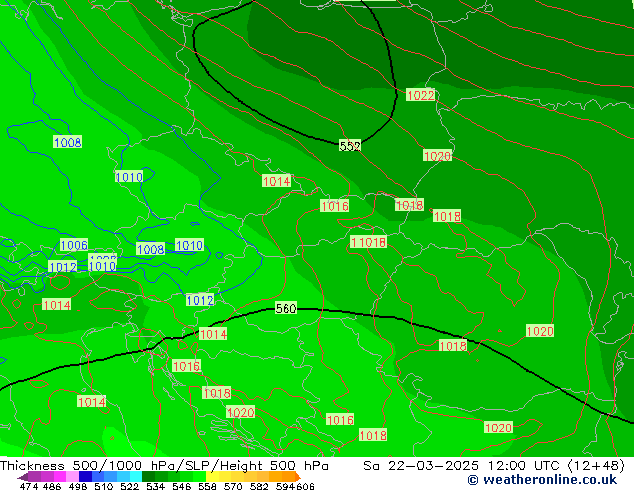Click the 'Sa 22-03-2025 12:00 UTC (12+48)' timestamp
Image resolution: width=634 pixels, height=490 pixels.
pyautogui.click(x=494, y=466)
